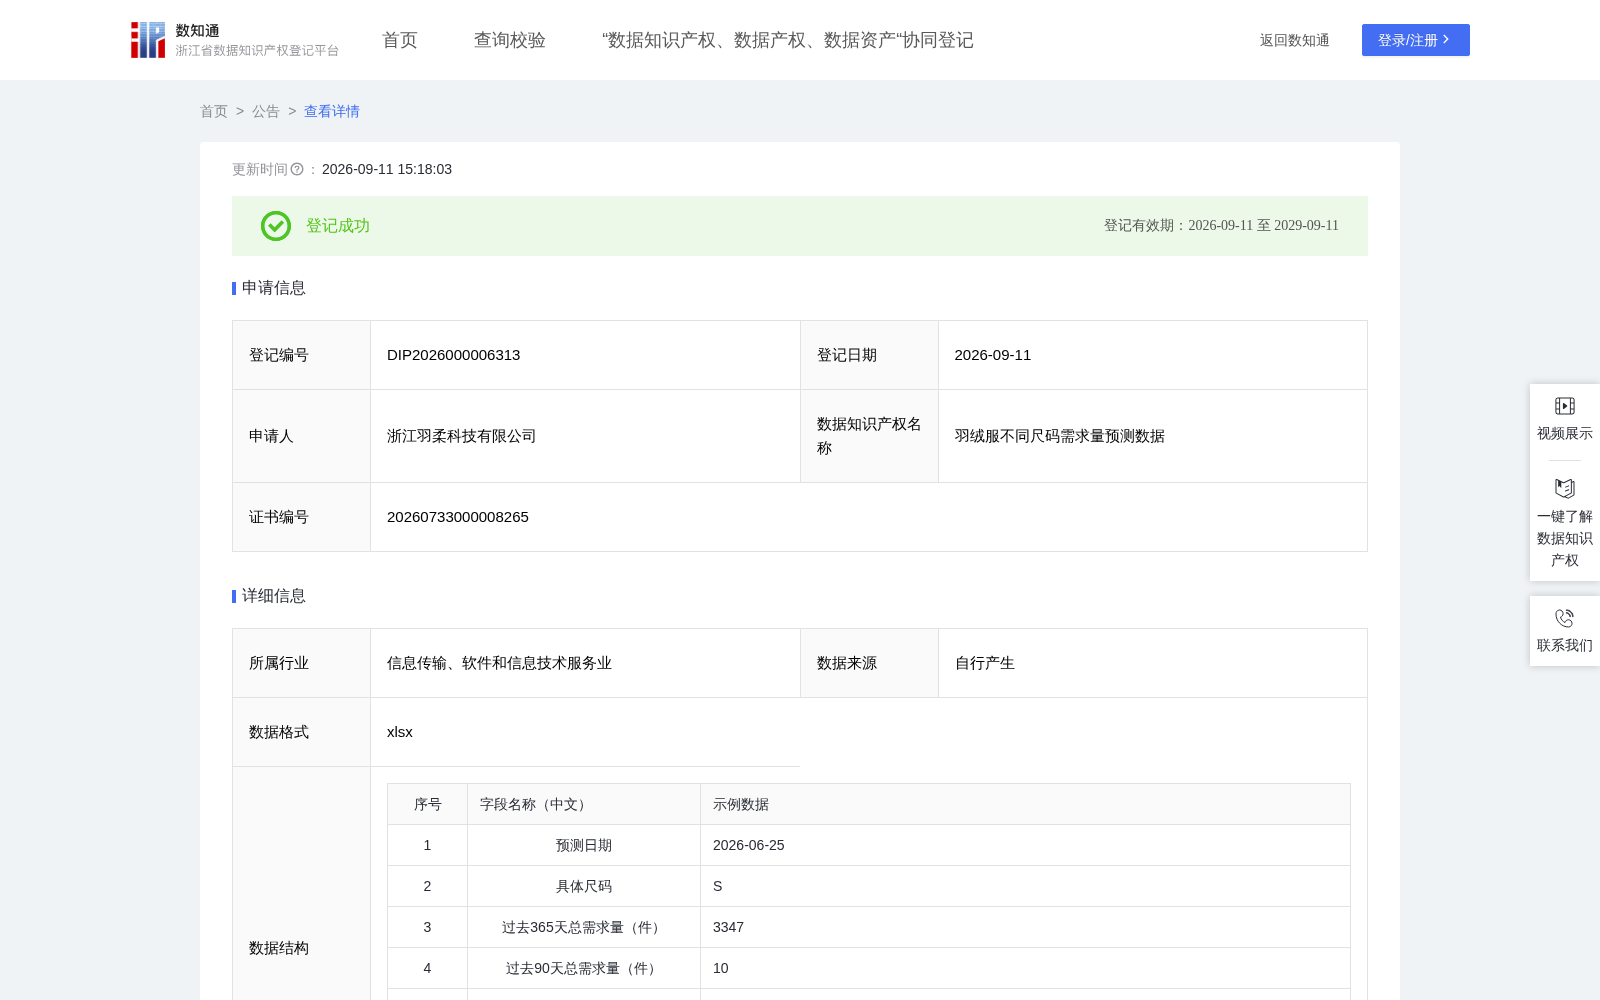Screen dimensions: 1600x1000
Task: Open the 协同登记 navigation item
Action: (788, 40)
